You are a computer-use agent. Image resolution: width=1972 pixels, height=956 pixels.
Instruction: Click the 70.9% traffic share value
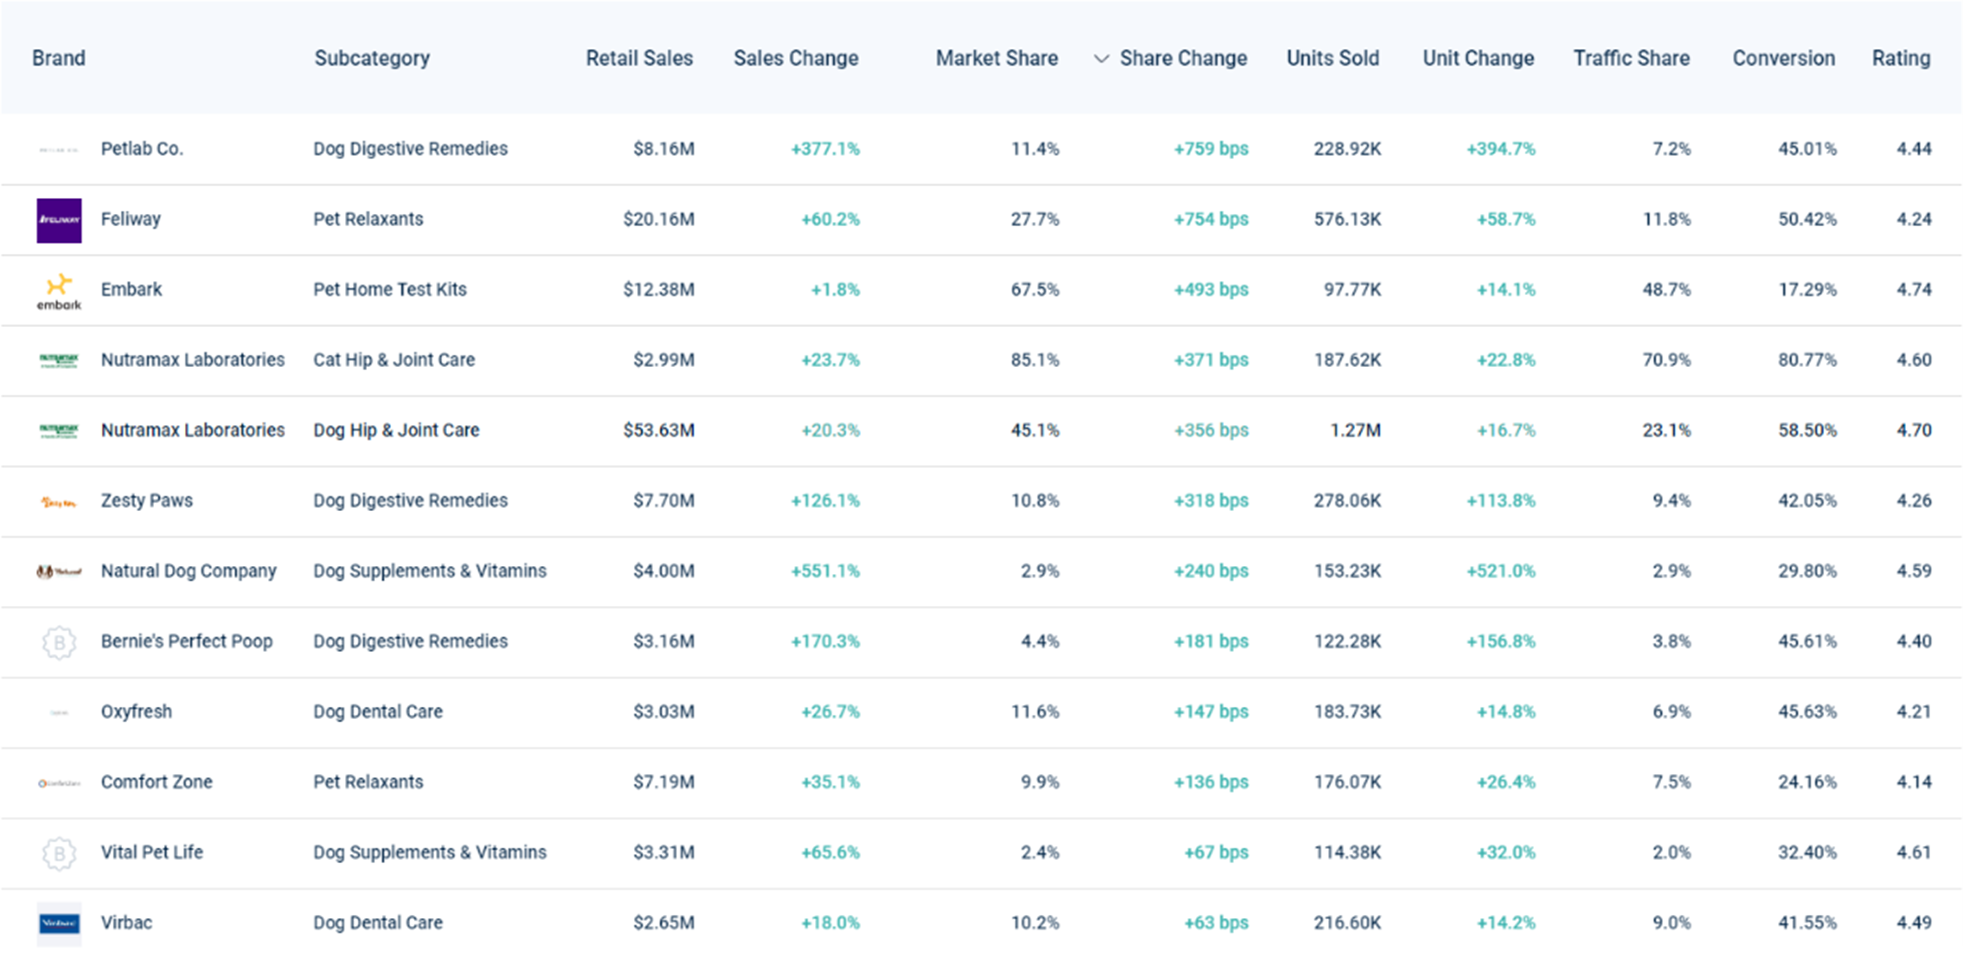coord(1667,360)
